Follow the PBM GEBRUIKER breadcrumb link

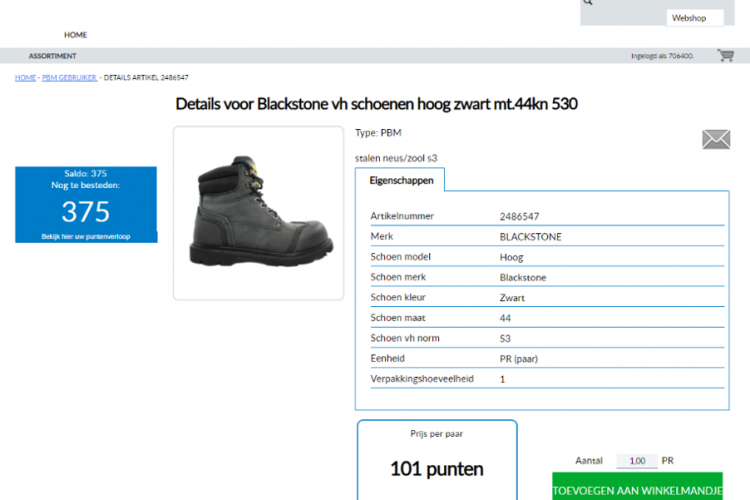click(x=69, y=78)
